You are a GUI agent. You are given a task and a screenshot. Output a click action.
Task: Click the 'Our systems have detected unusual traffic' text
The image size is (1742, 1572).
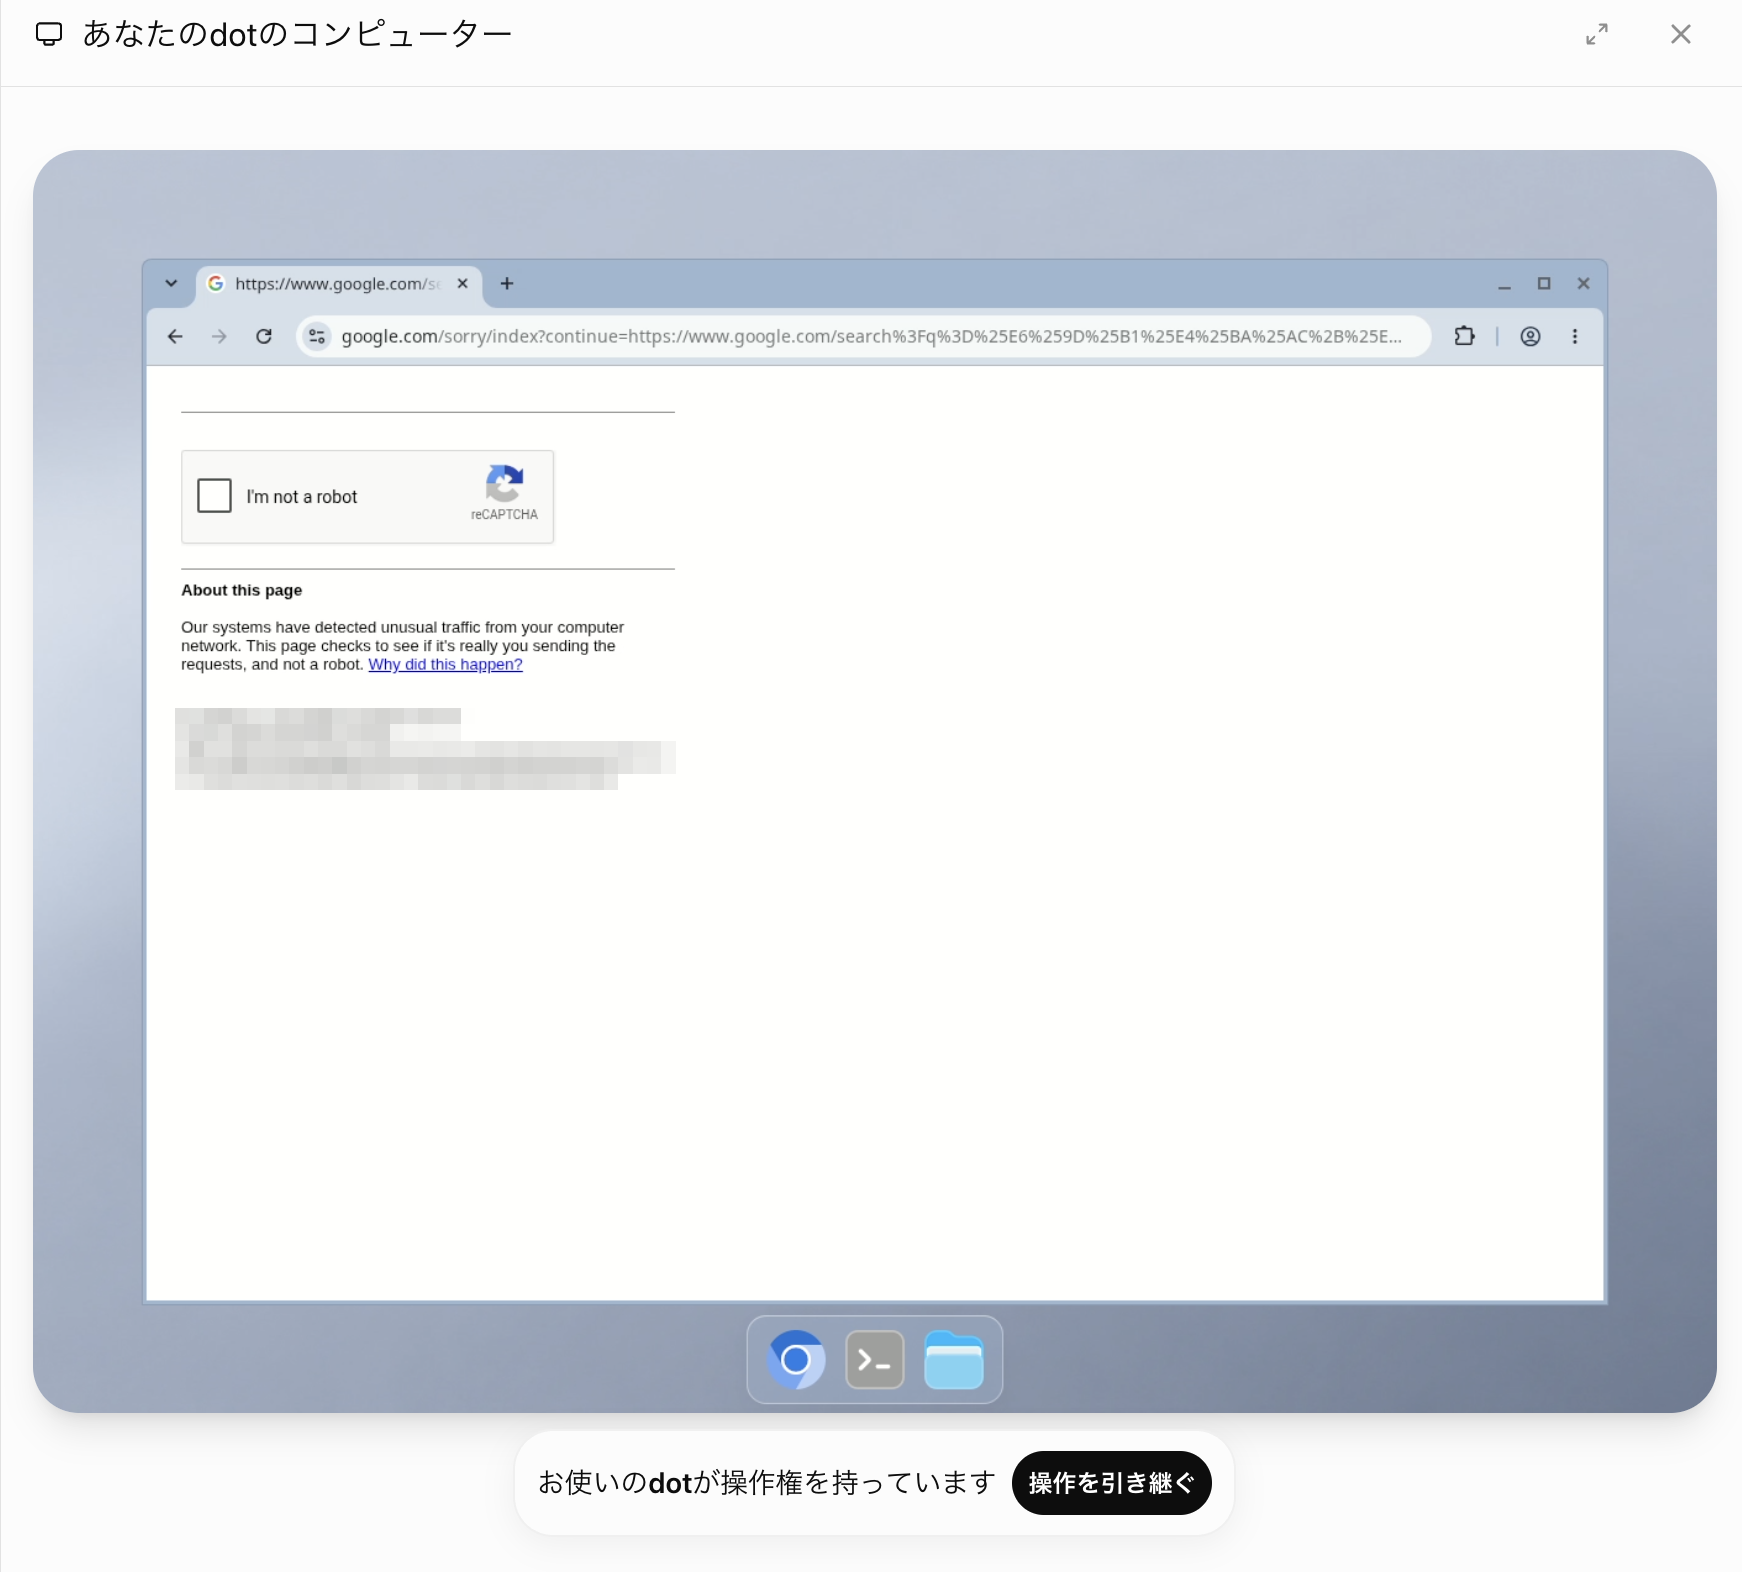402,646
